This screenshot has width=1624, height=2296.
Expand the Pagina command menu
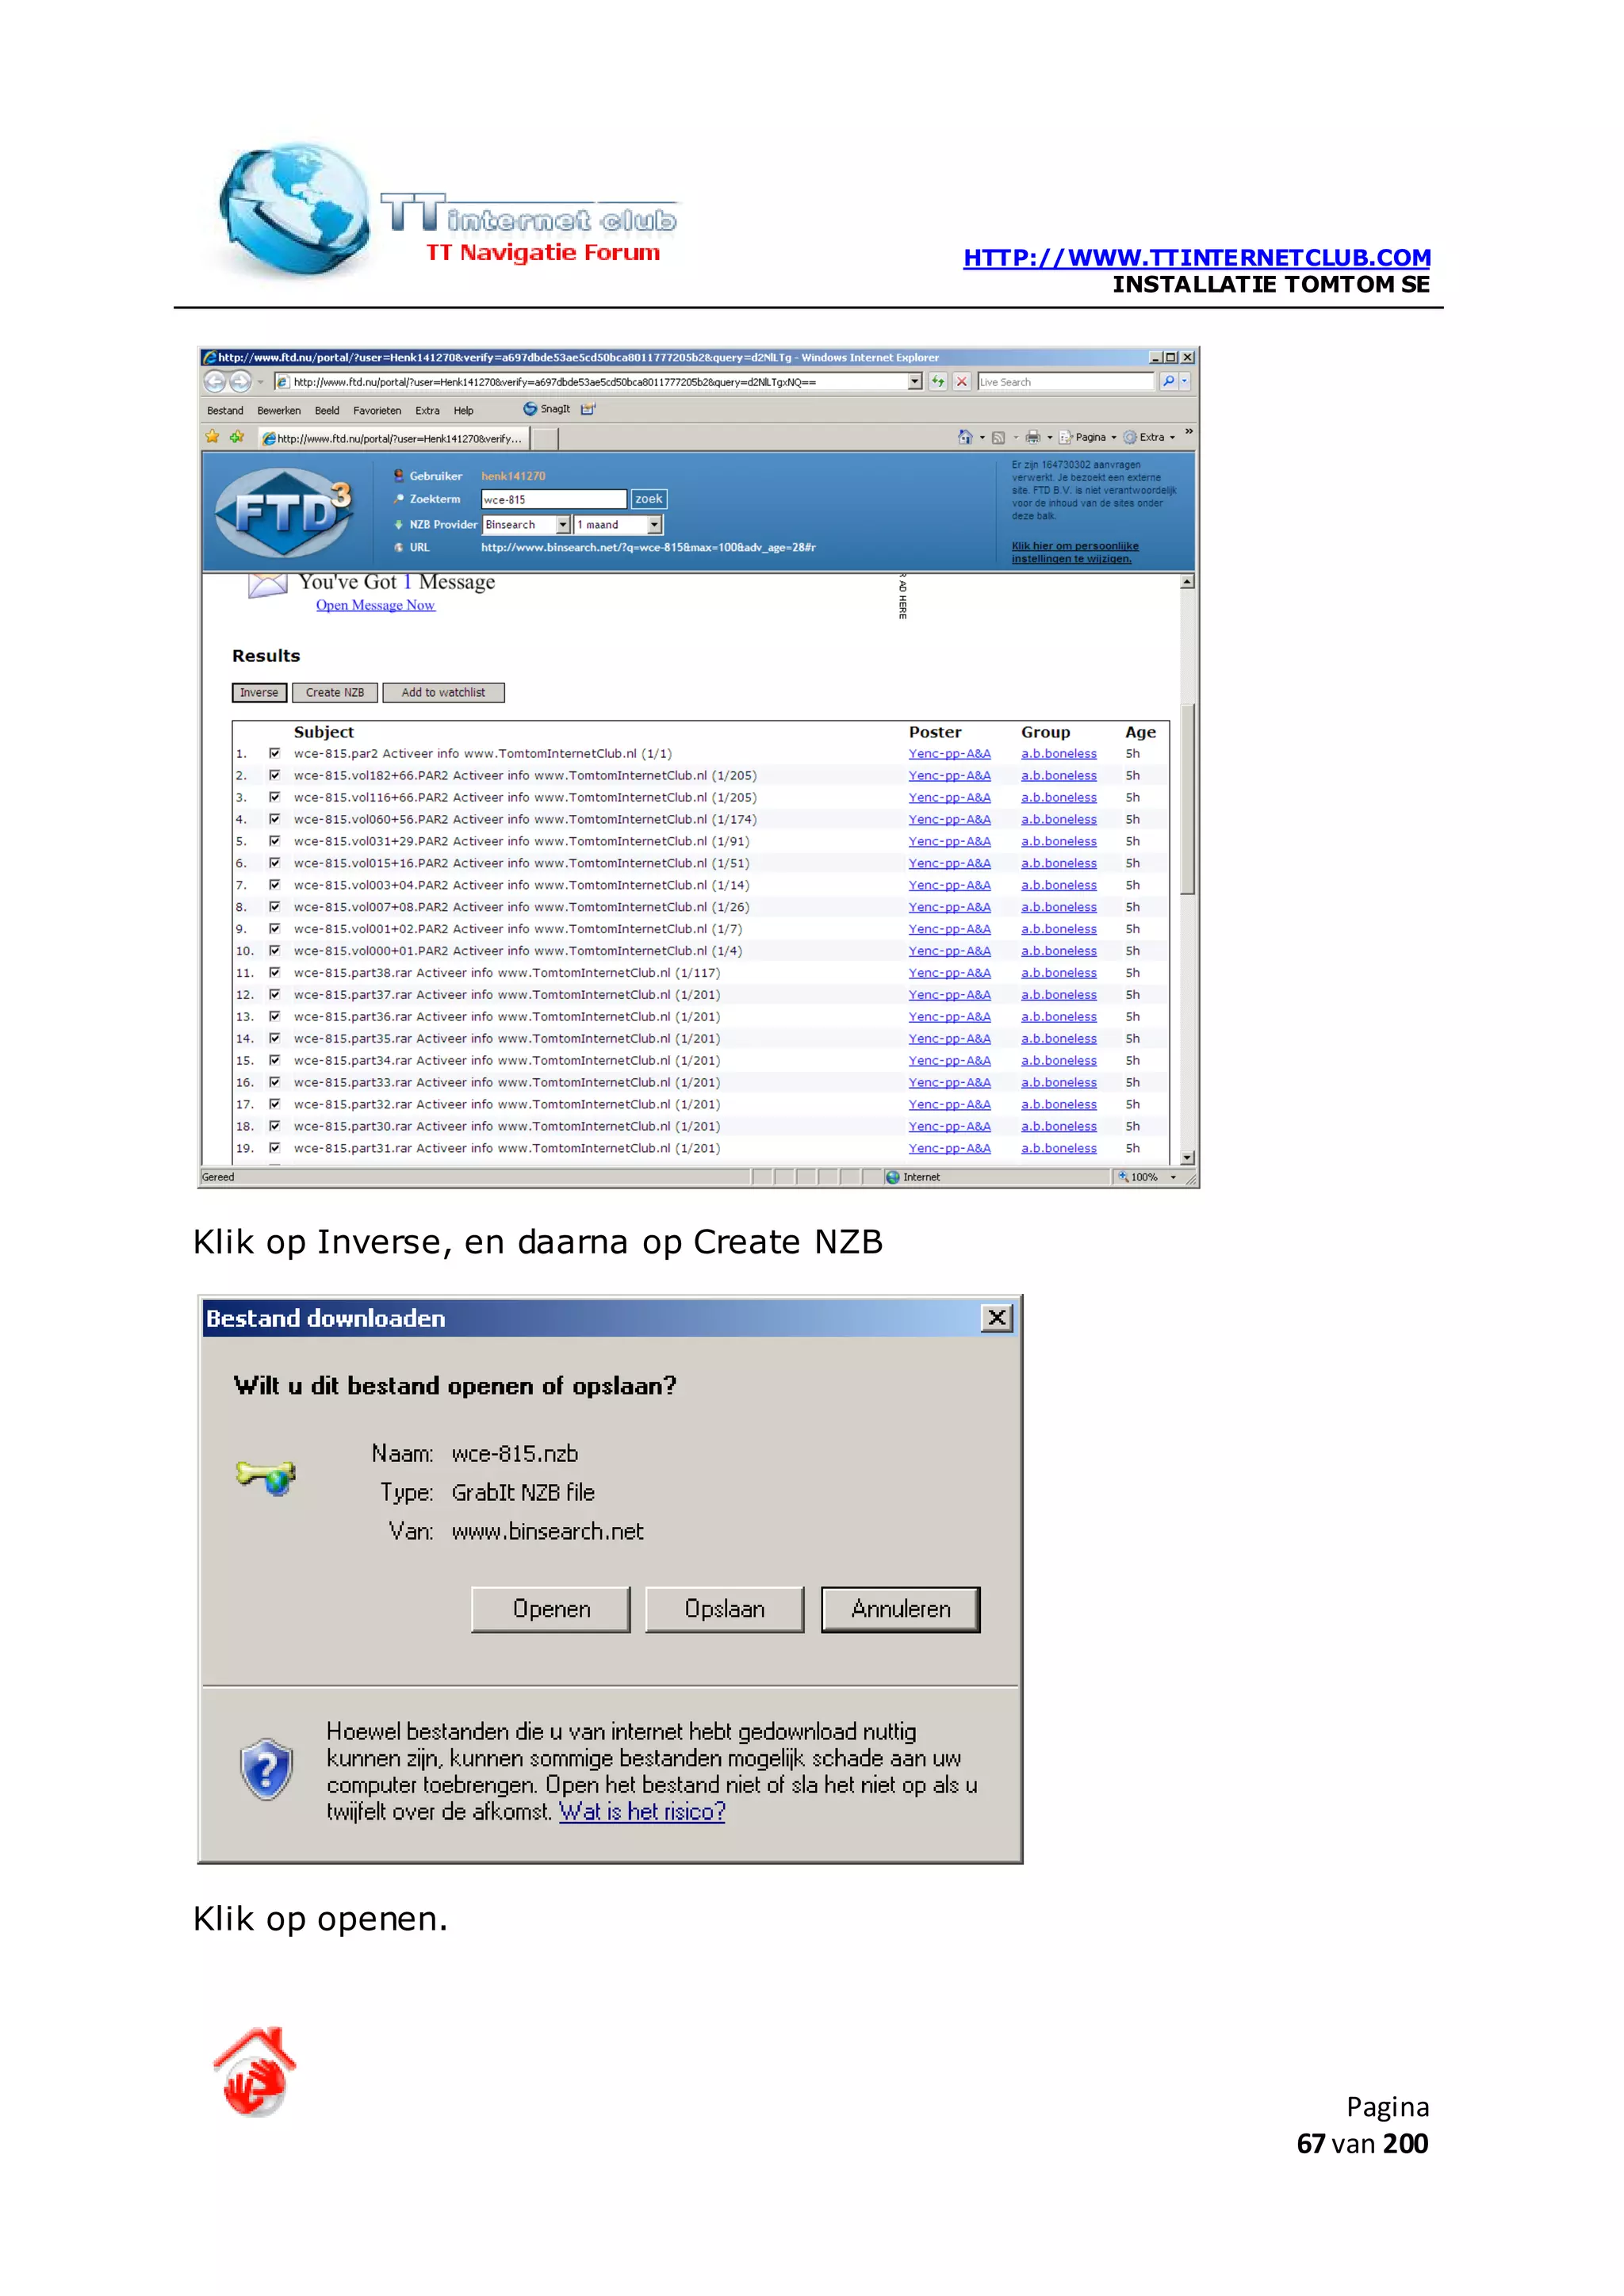pos(1088,437)
